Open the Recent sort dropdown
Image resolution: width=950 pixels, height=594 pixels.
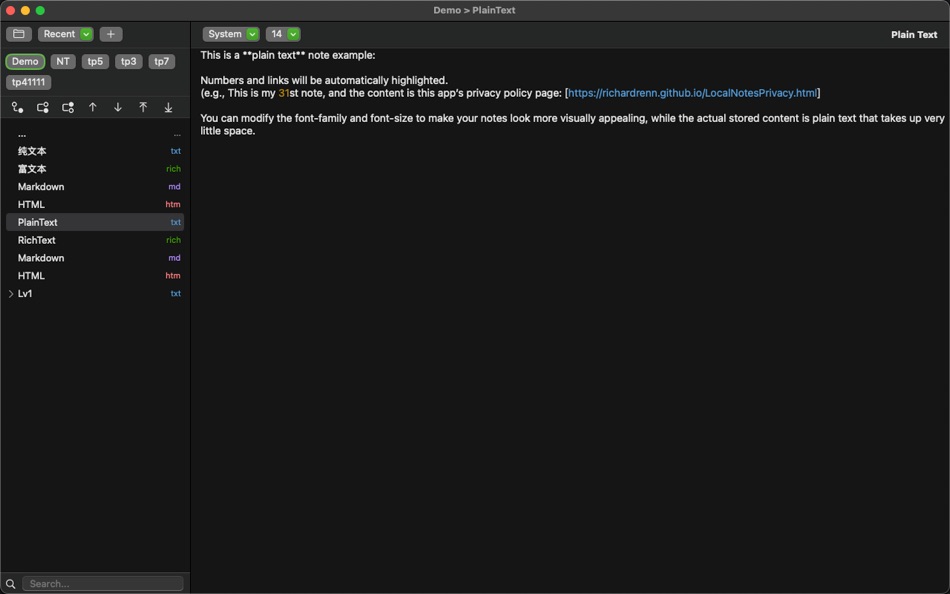click(64, 33)
